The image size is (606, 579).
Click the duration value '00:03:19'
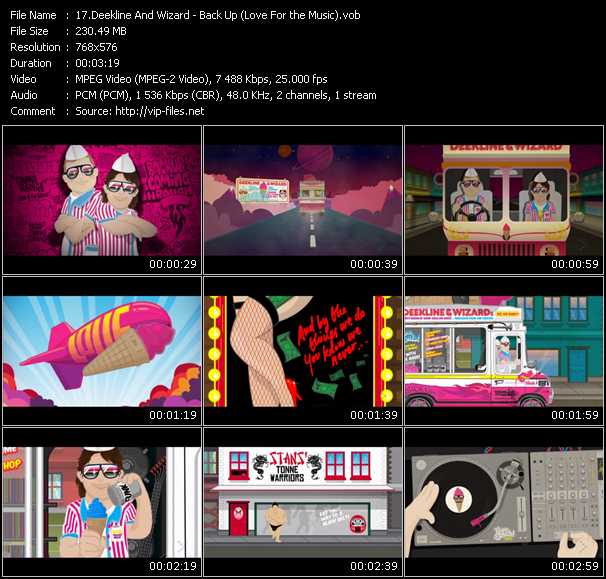[x=97, y=63]
